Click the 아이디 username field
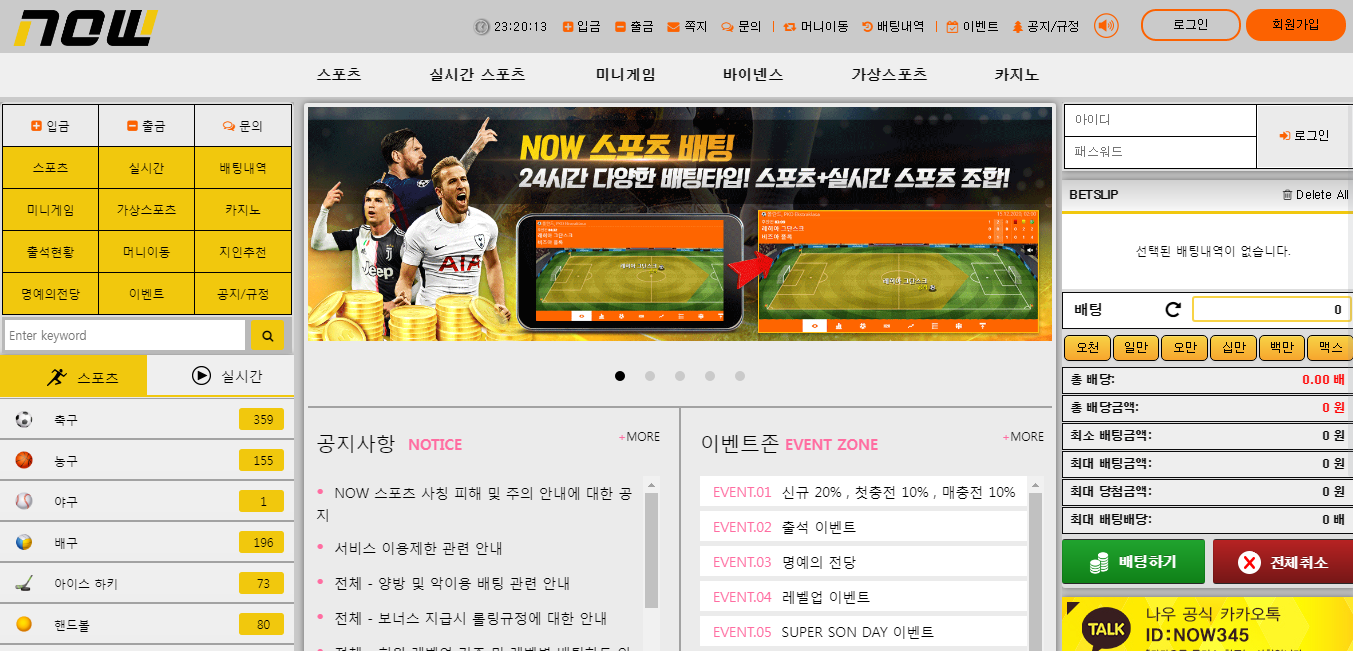The width and height of the screenshot is (1353, 651). (x=1159, y=120)
